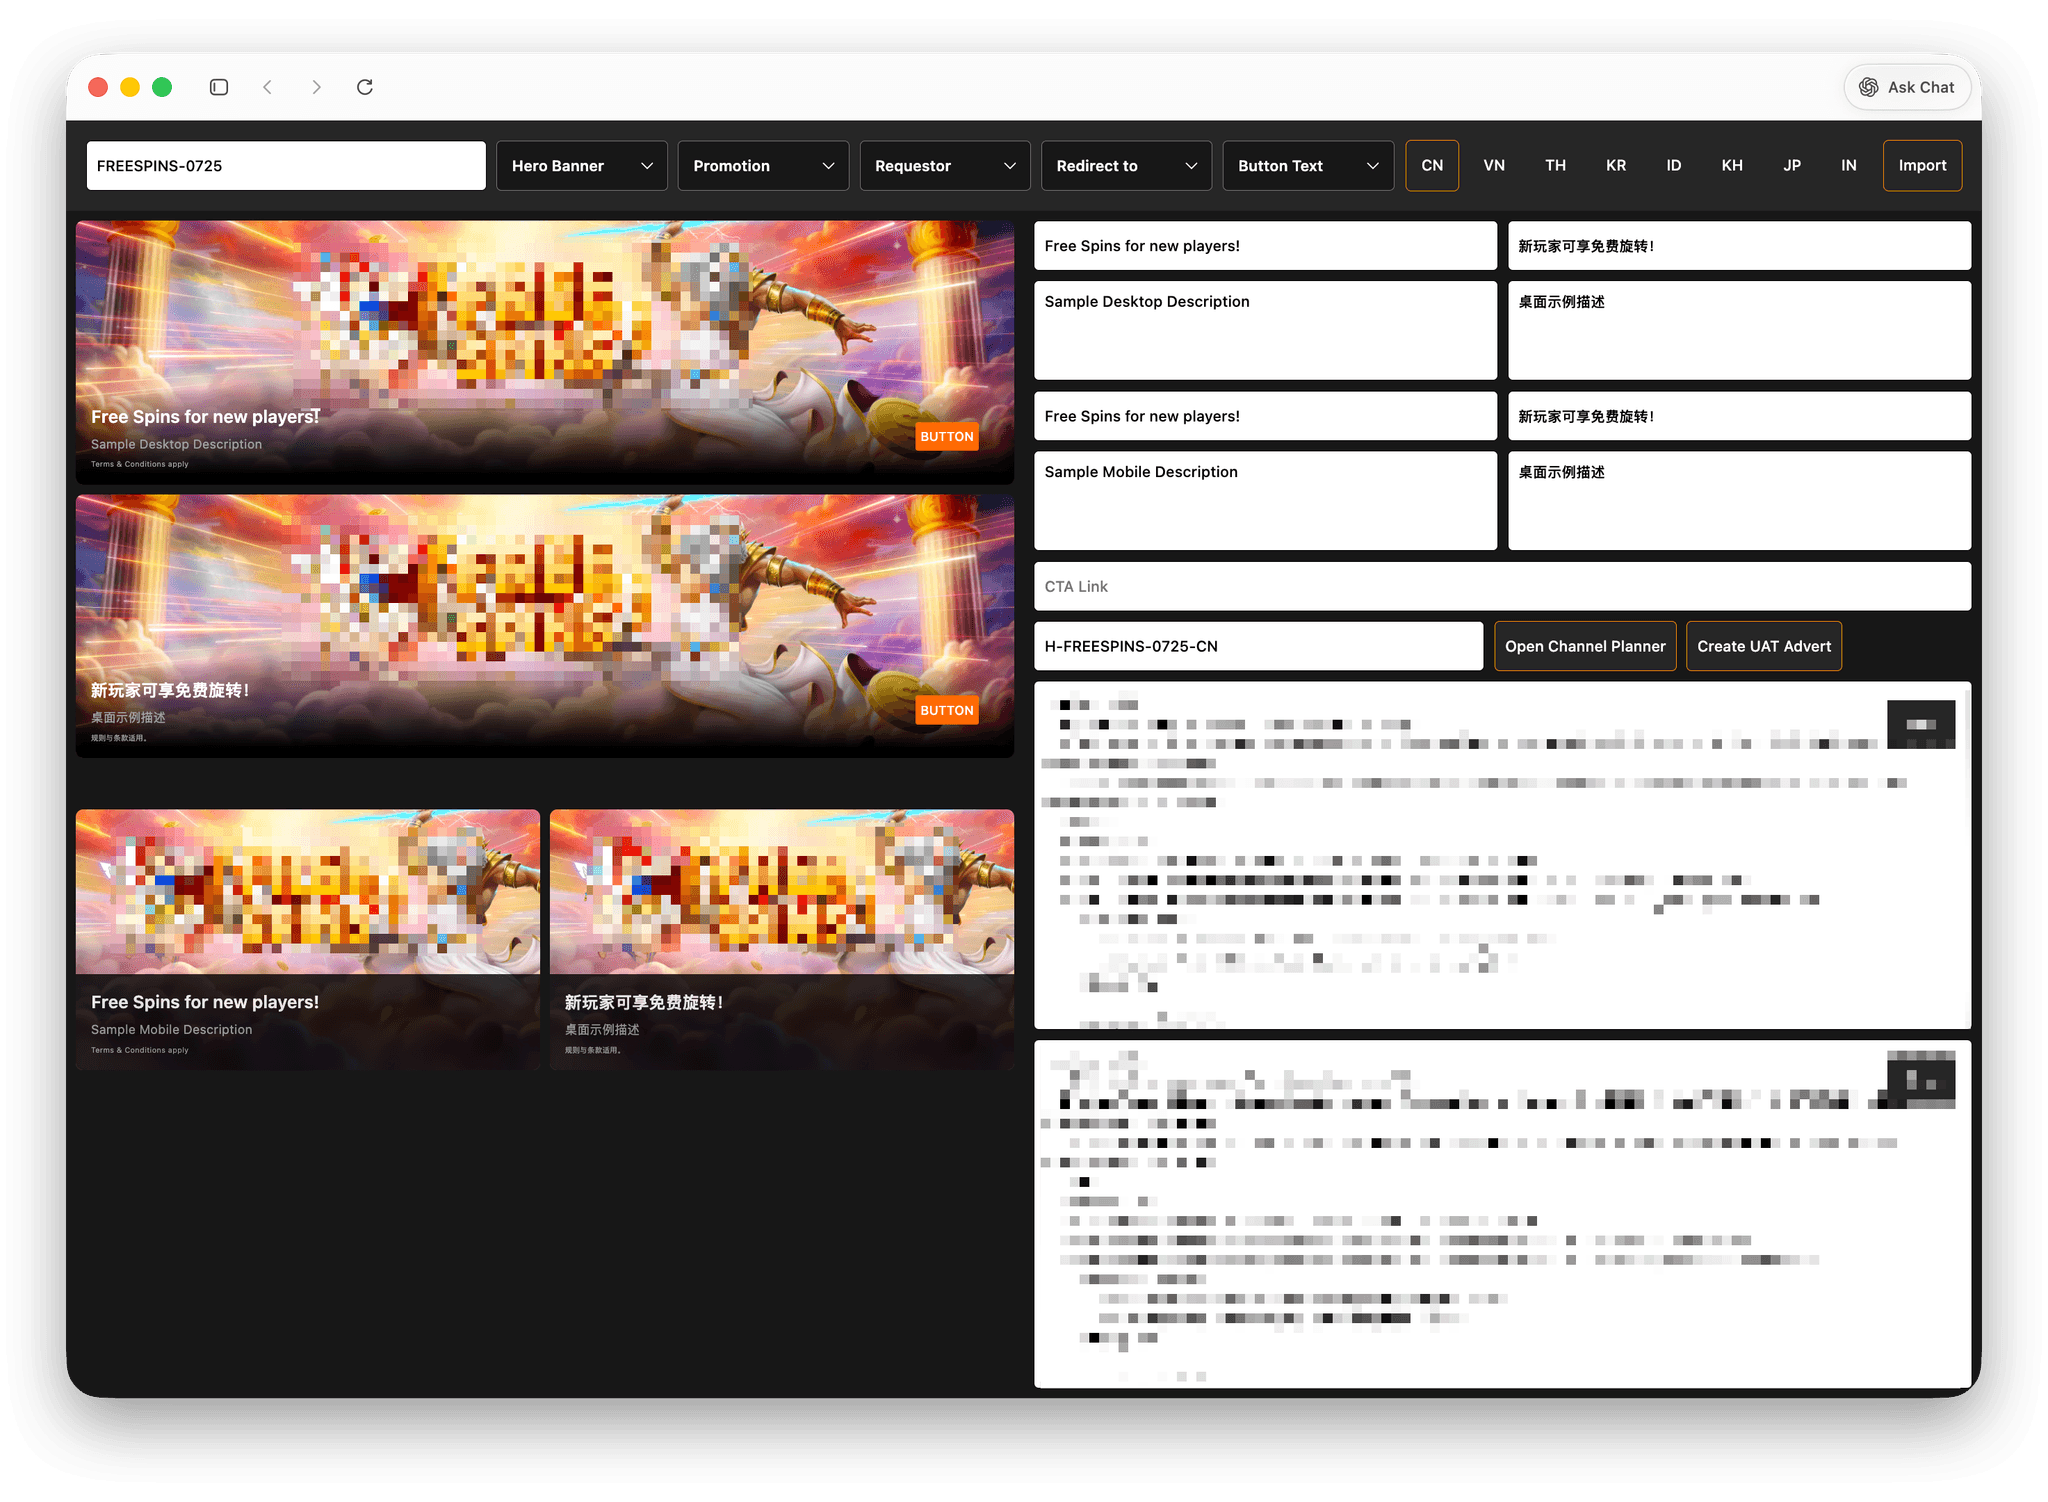Go forward with the right arrow

(316, 87)
